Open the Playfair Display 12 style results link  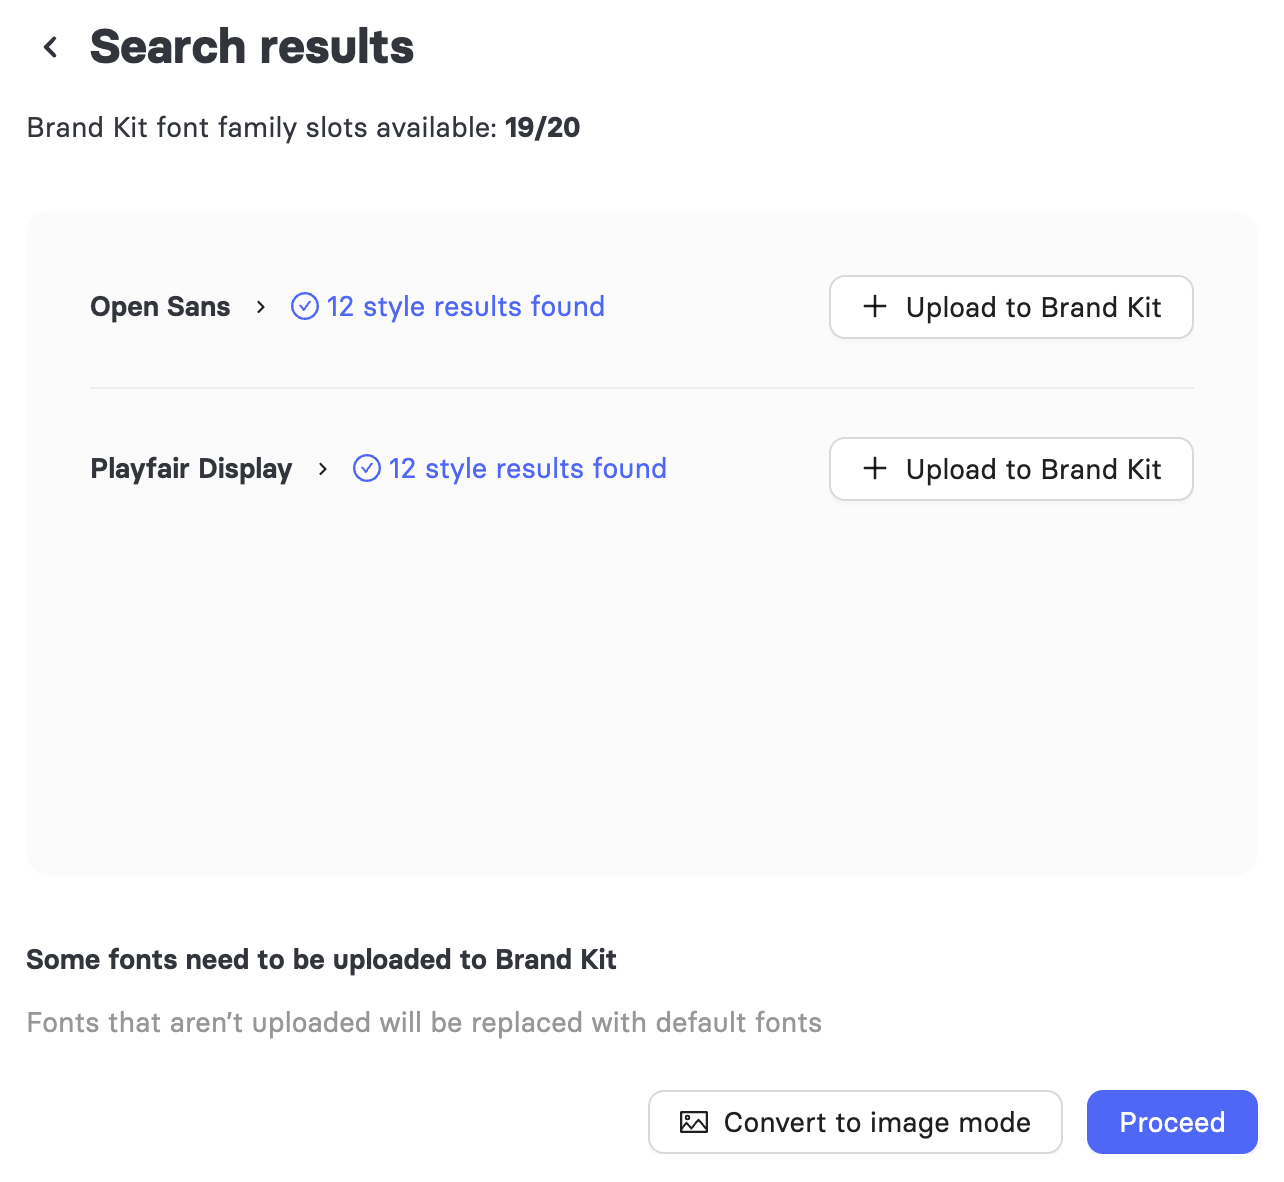pyautogui.click(x=528, y=468)
